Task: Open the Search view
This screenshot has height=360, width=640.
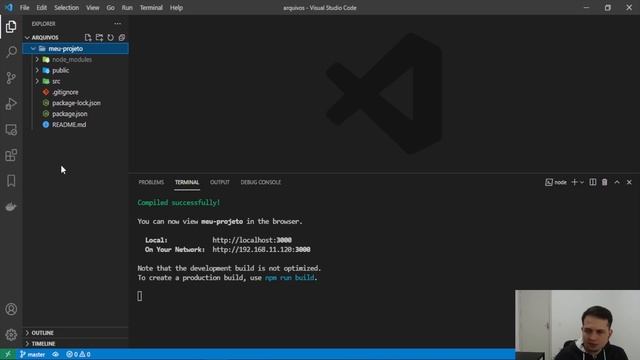Action: coord(11,52)
